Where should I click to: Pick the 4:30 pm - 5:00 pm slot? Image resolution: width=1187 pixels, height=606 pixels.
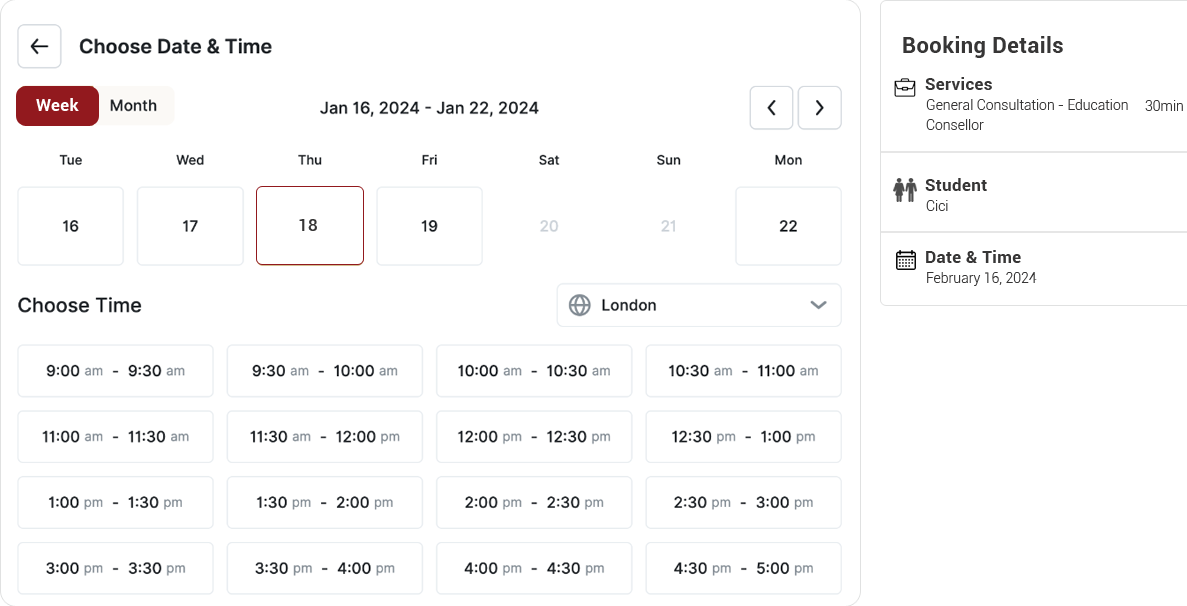tap(743, 568)
